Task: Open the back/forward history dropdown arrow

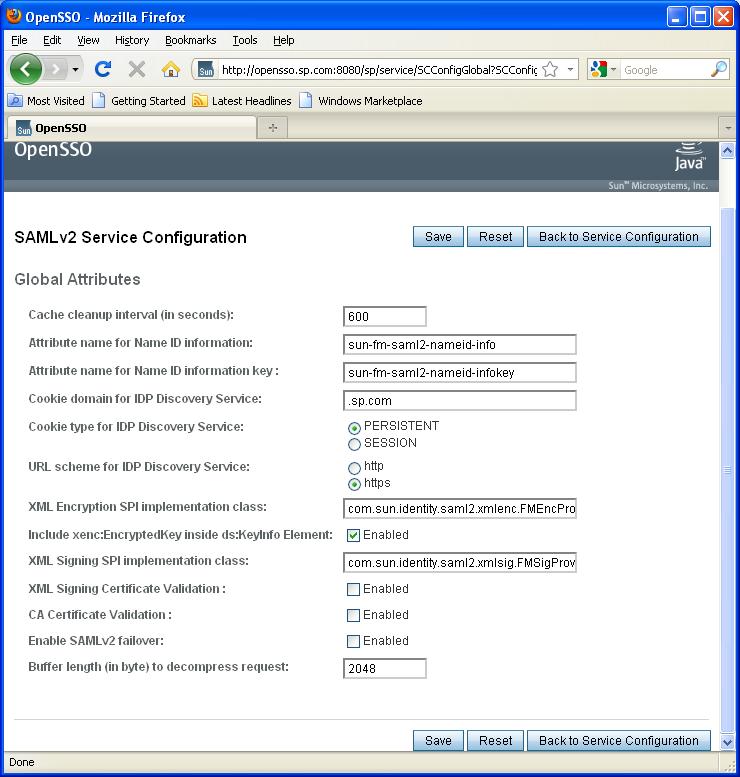Action: (x=75, y=69)
